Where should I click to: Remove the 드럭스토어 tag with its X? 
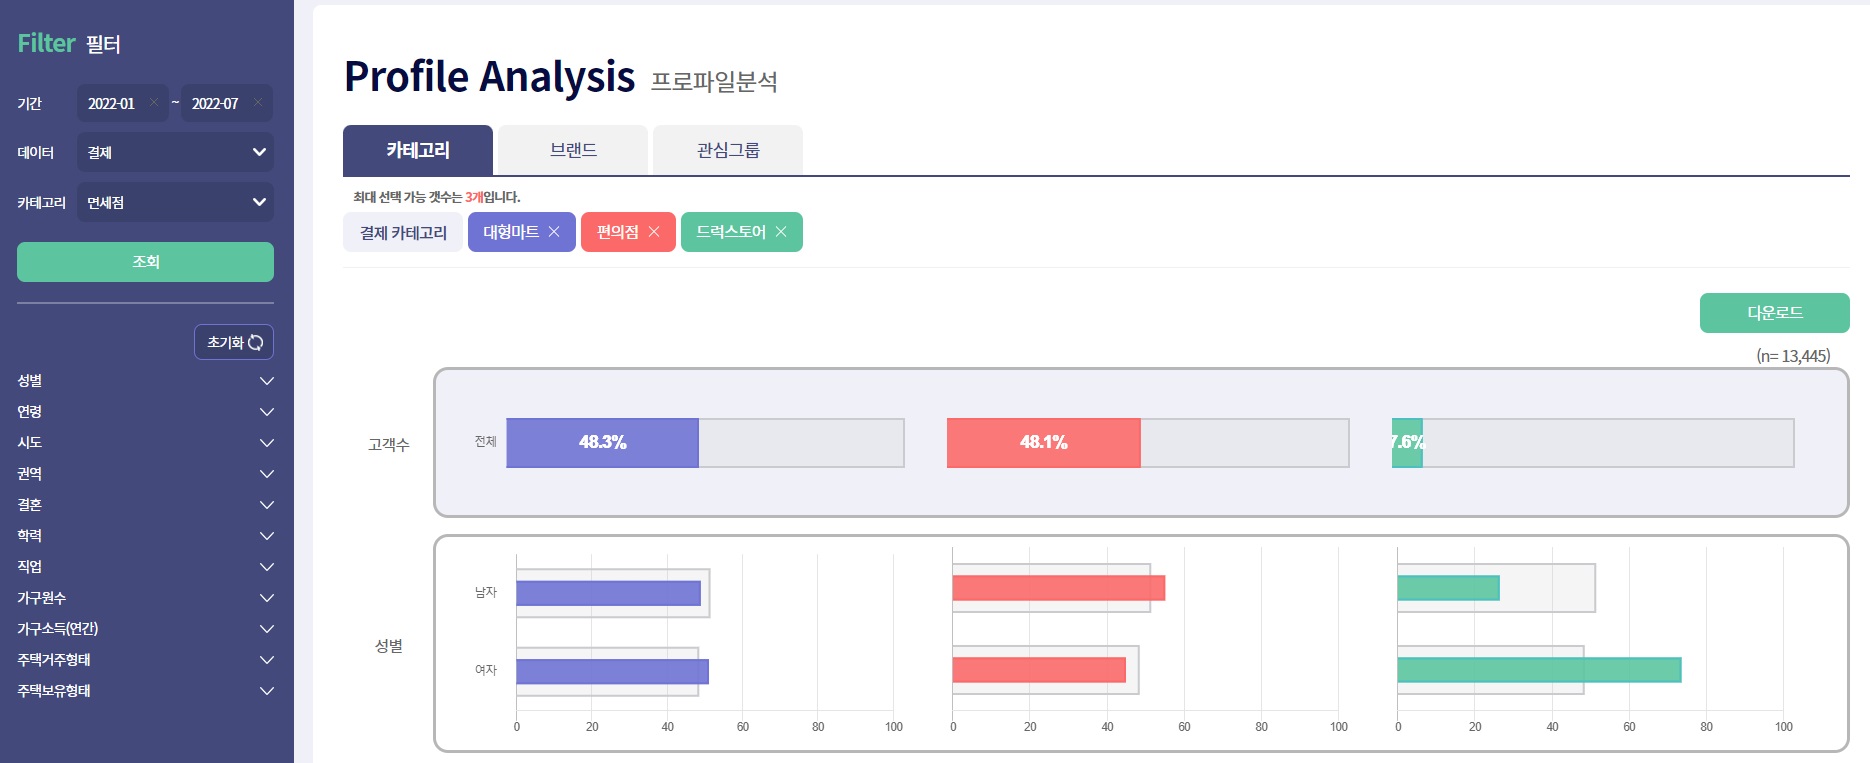(x=781, y=232)
